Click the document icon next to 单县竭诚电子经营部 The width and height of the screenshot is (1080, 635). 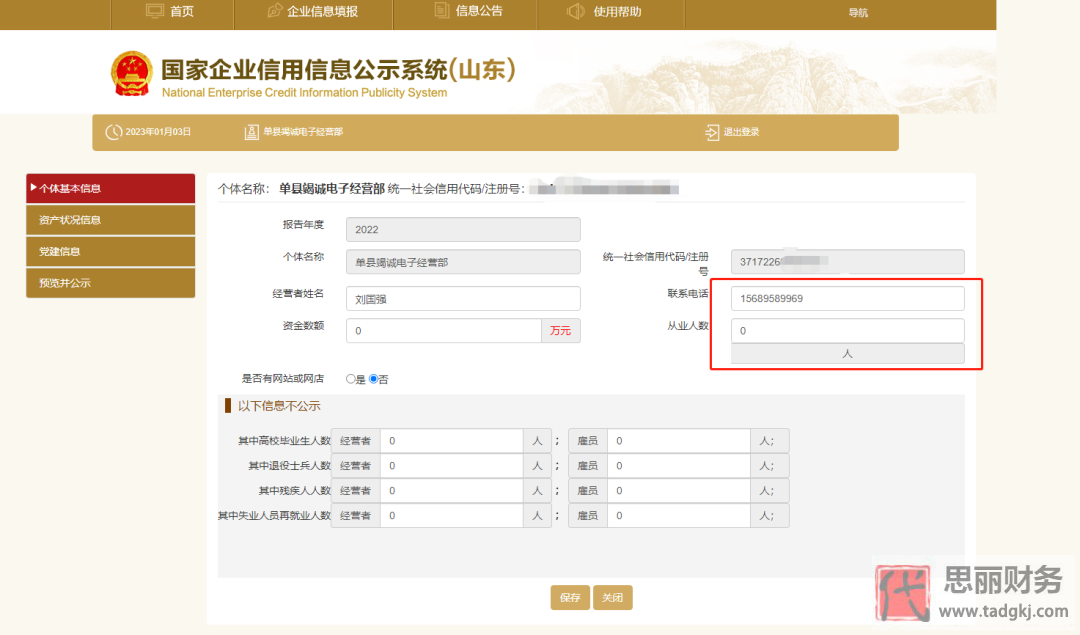pos(251,131)
